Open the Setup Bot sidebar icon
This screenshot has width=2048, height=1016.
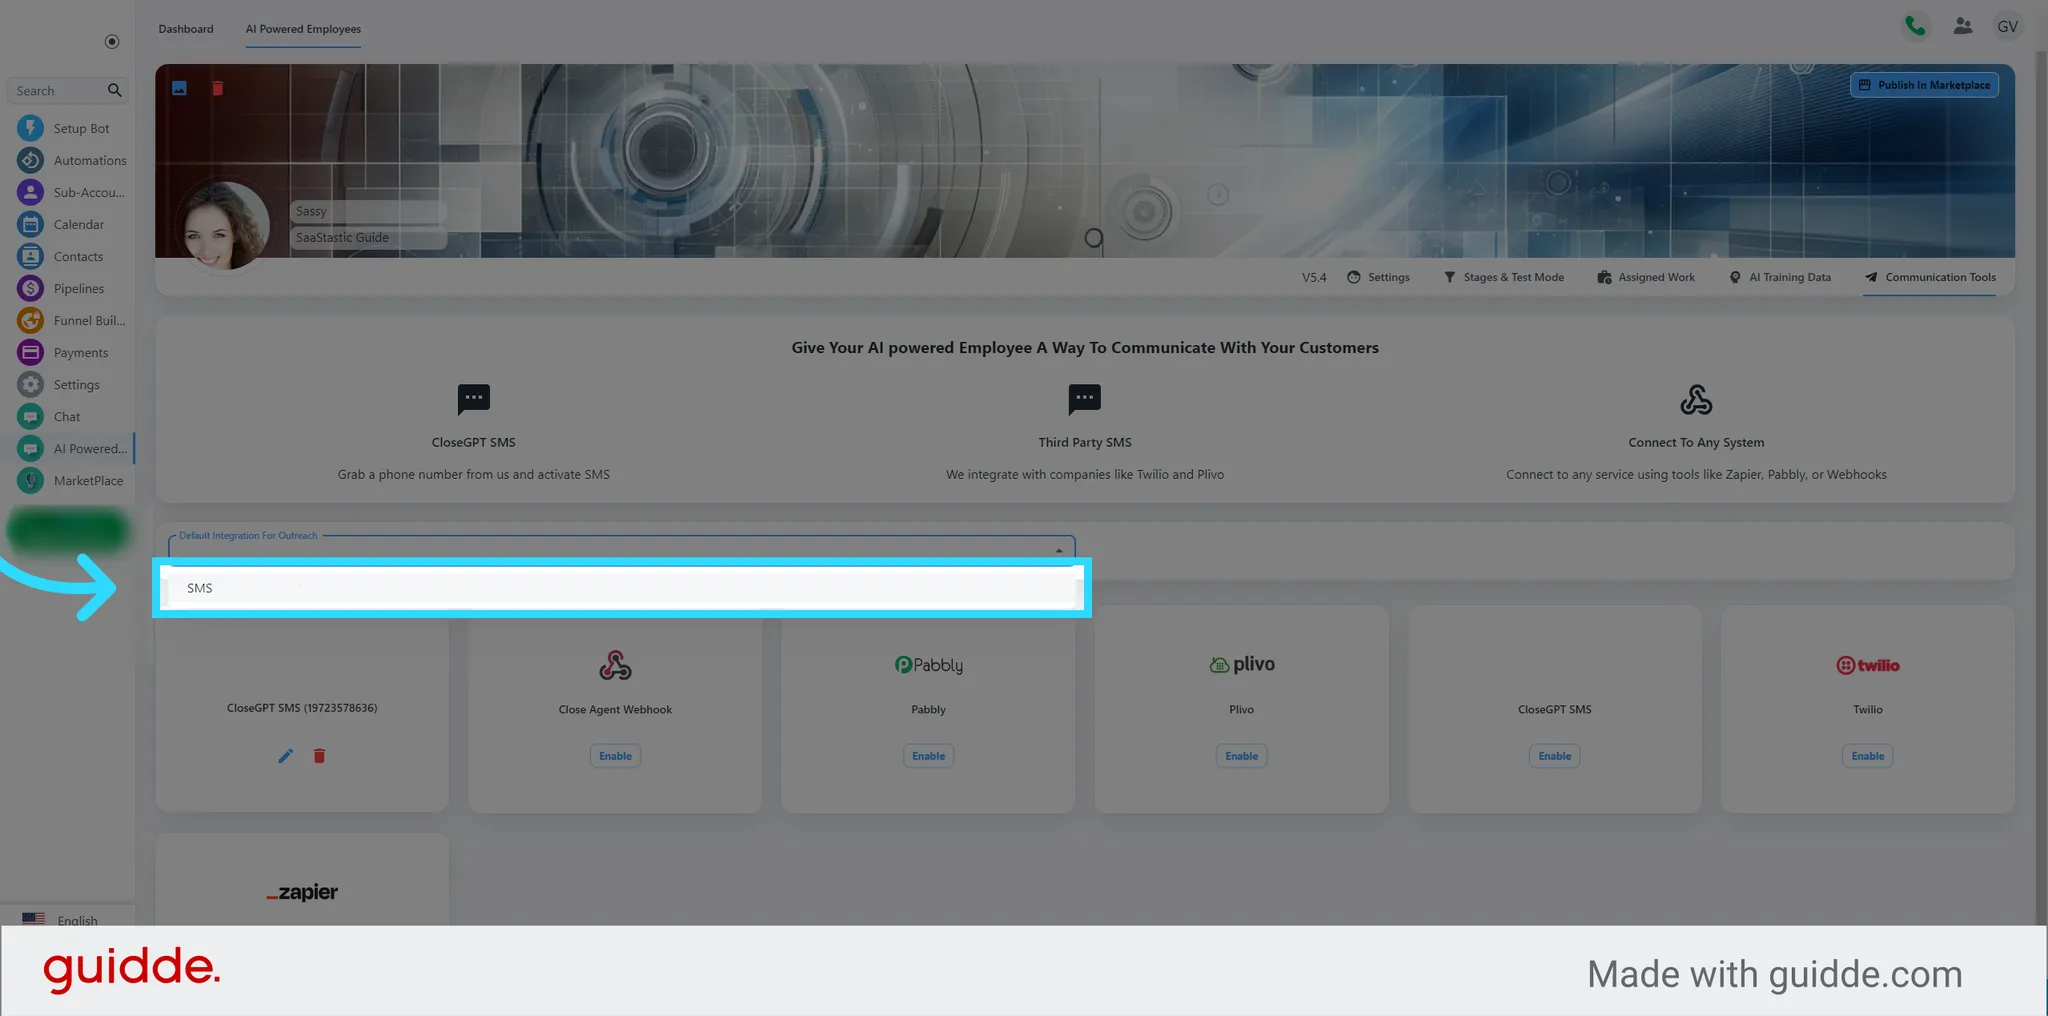(30, 128)
